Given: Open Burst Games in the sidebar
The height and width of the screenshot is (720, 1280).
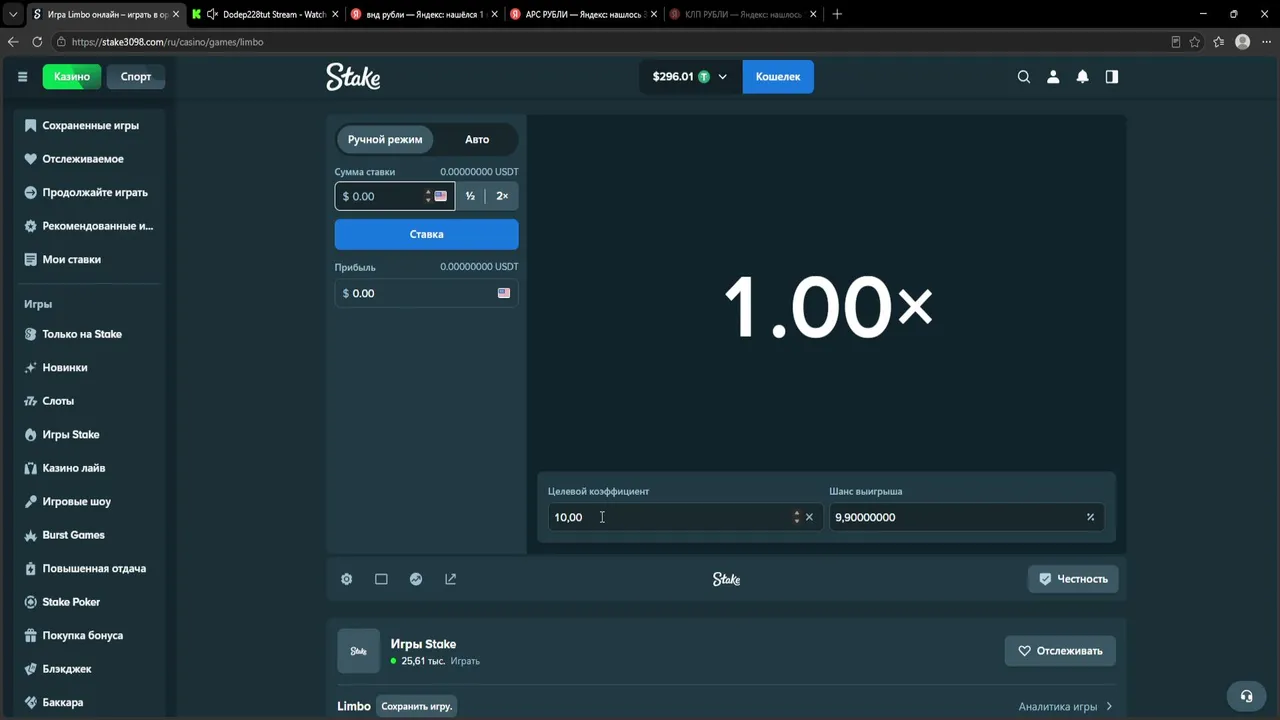Looking at the screenshot, I should (89, 535).
